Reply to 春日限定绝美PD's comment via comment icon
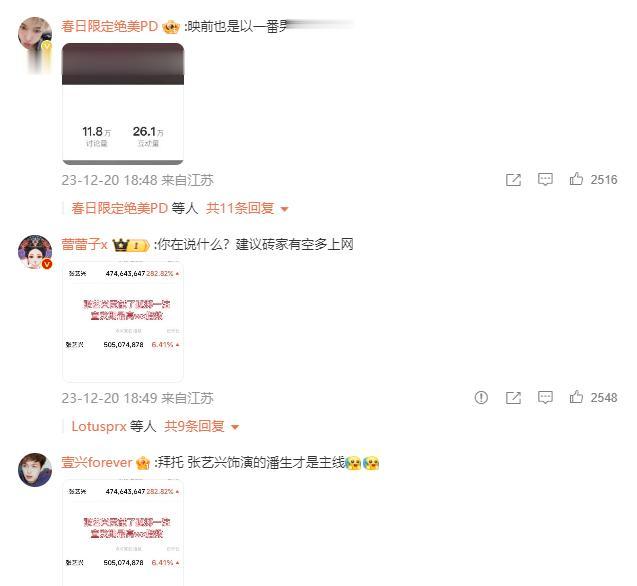The width and height of the screenshot is (637, 586). coord(545,179)
